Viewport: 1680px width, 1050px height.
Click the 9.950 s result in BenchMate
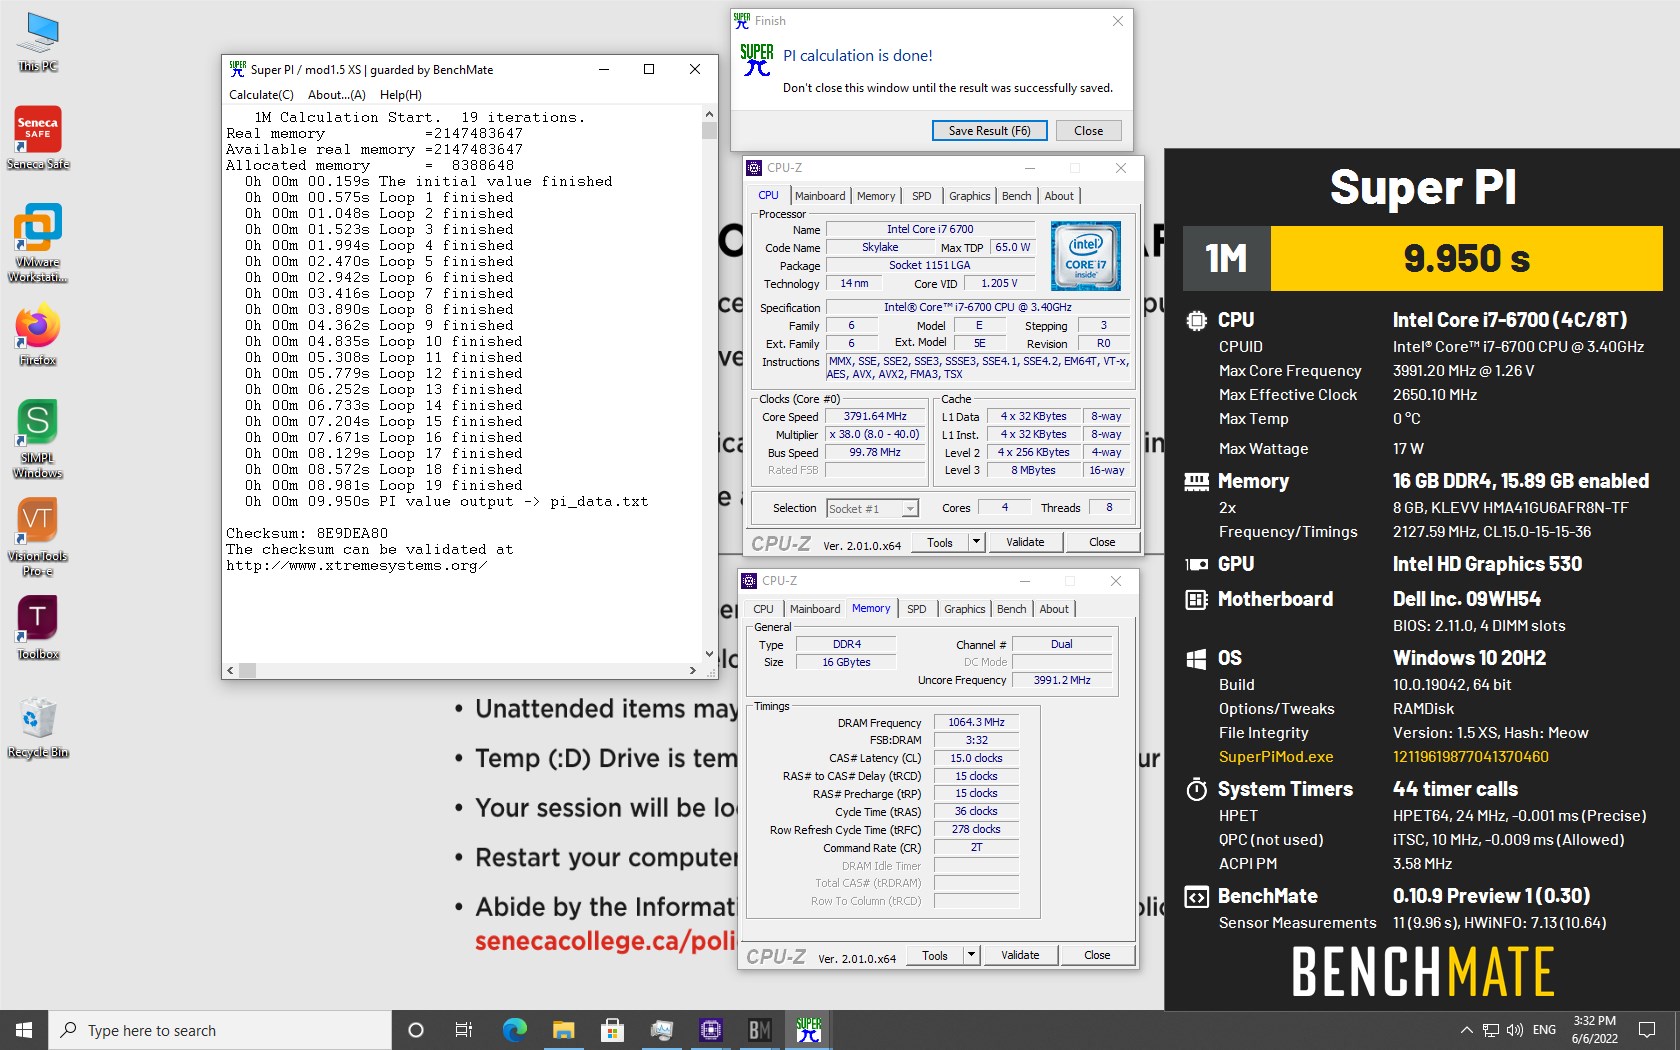coord(1466,258)
